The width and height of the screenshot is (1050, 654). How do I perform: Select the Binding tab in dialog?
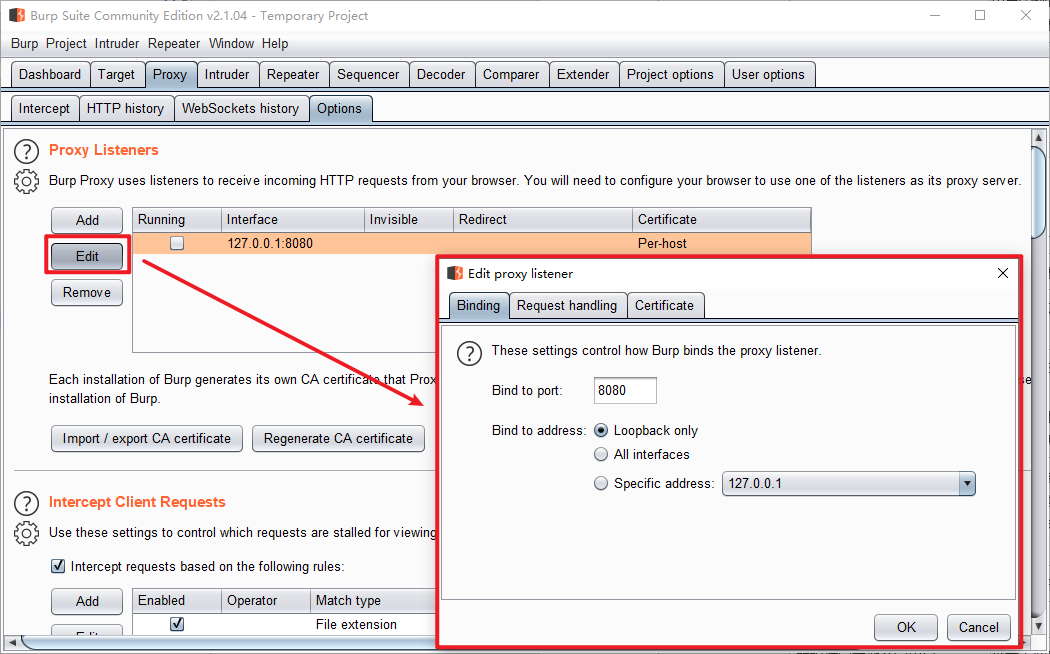(478, 305)
